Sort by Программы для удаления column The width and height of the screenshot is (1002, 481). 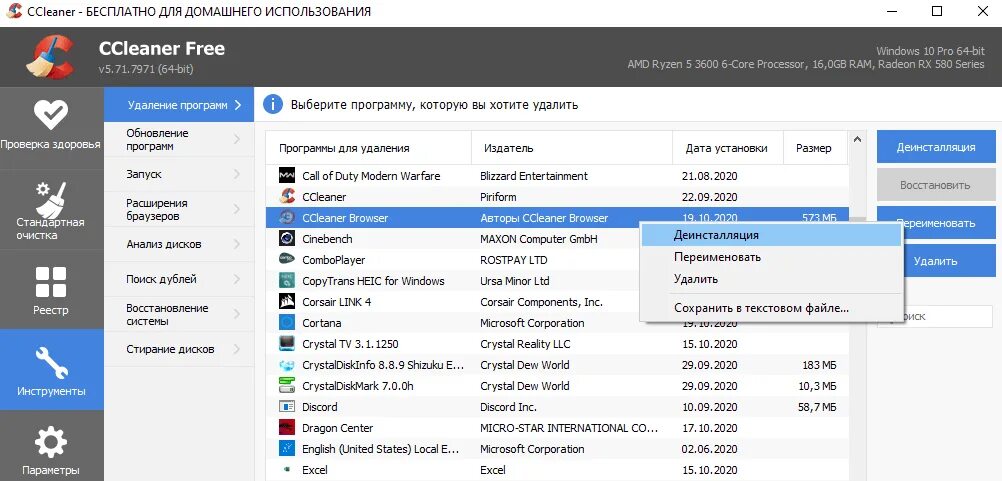369,148
